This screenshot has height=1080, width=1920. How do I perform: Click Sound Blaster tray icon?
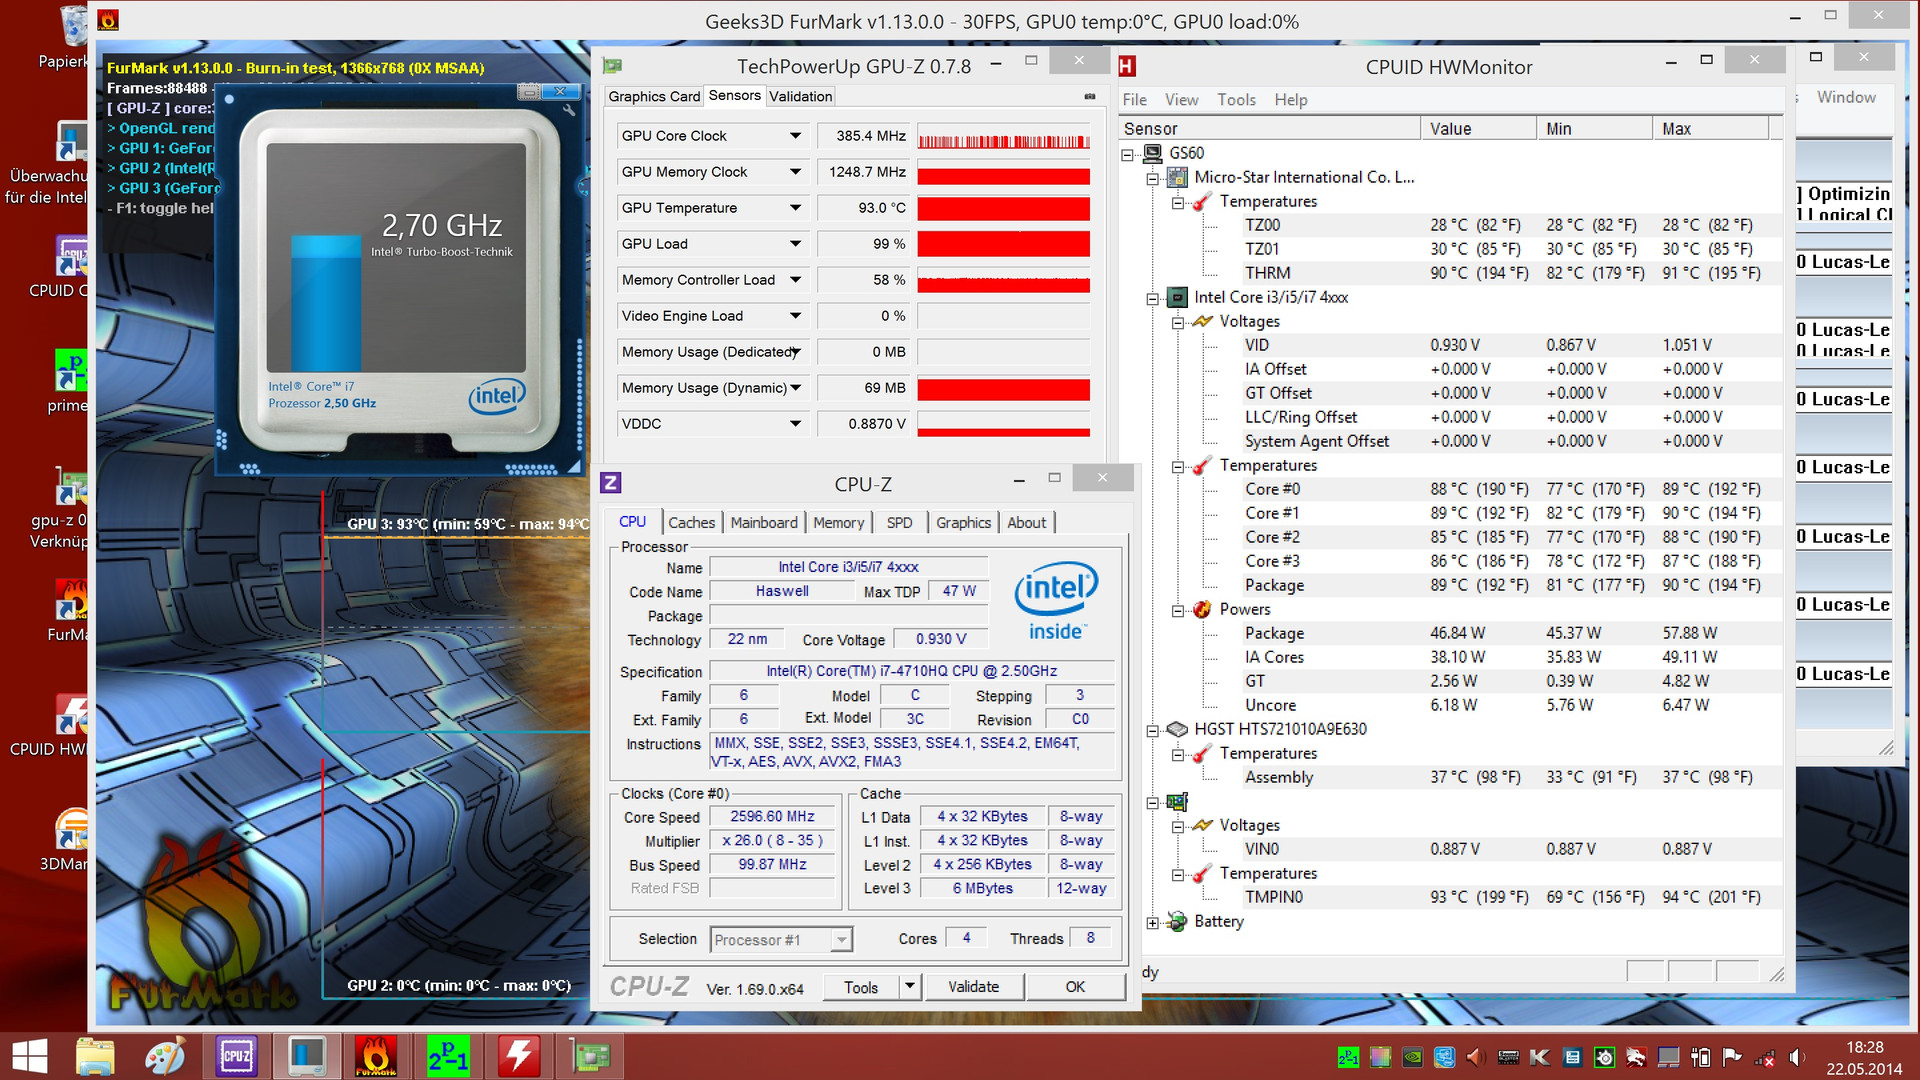coord(1508,1057)
